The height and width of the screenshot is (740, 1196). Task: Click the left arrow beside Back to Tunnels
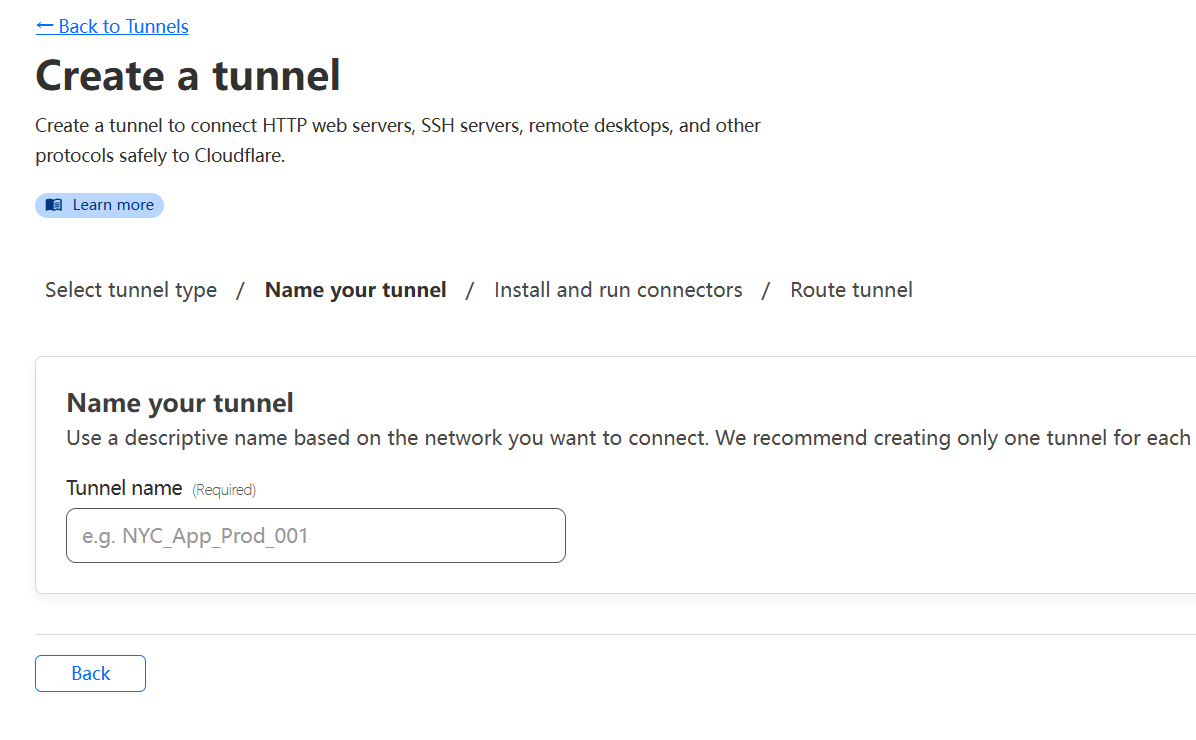44,27
